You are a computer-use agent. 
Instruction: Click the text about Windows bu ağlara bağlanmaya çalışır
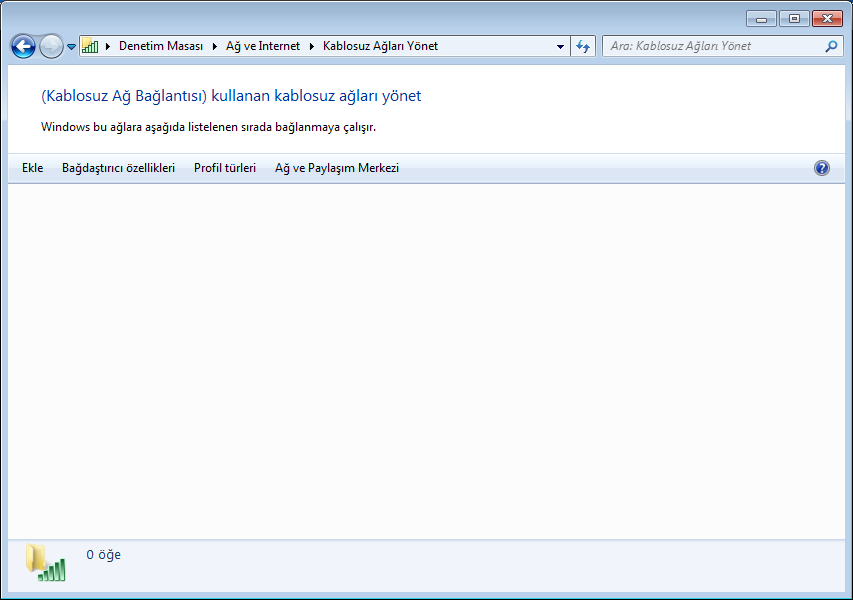pos(208,127)
